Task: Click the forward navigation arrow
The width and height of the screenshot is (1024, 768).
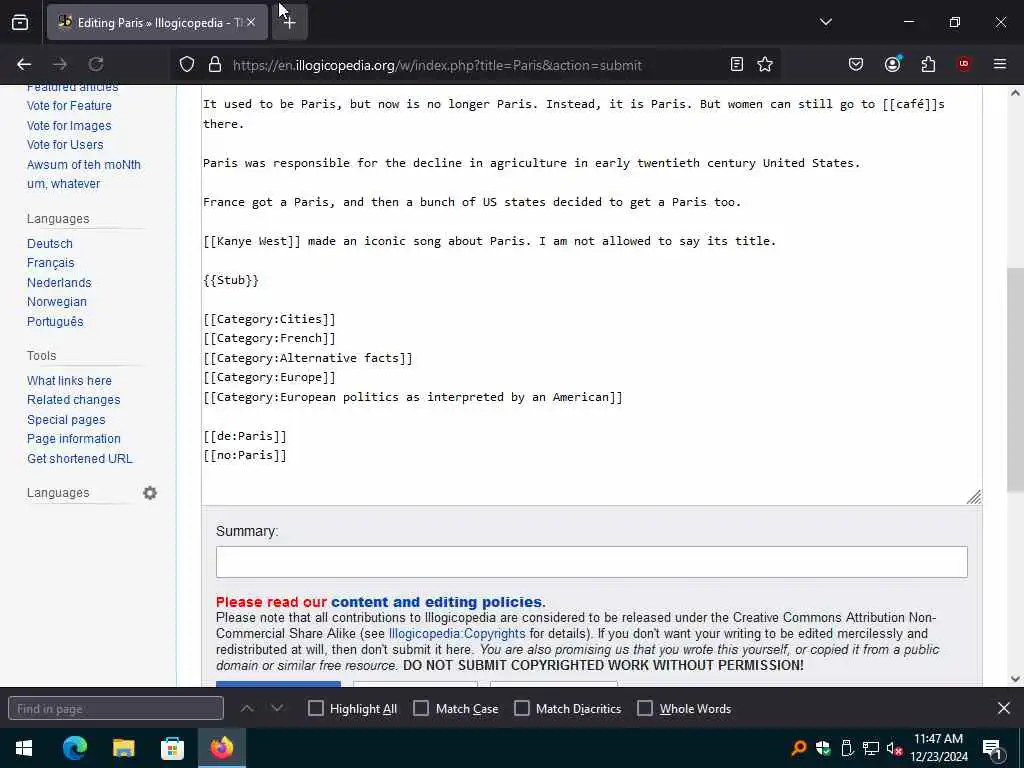Action: [60, 64]
